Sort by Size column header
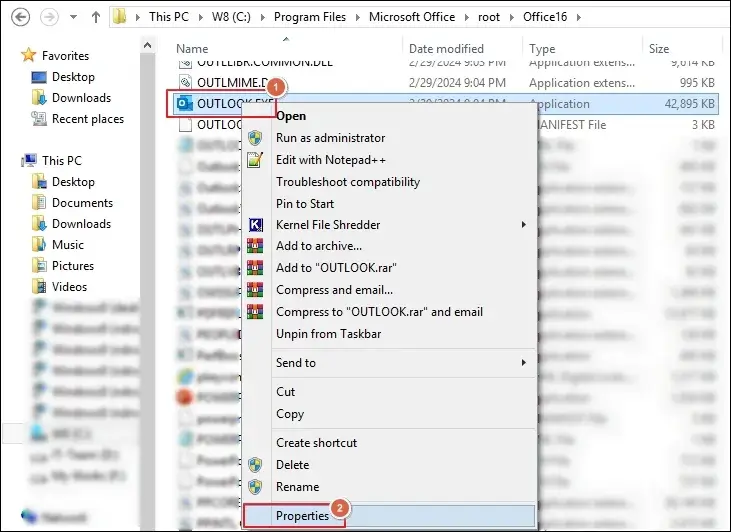The height and width of the screenshot is (532, 731). pyautogui.click(x=659, y=48)
